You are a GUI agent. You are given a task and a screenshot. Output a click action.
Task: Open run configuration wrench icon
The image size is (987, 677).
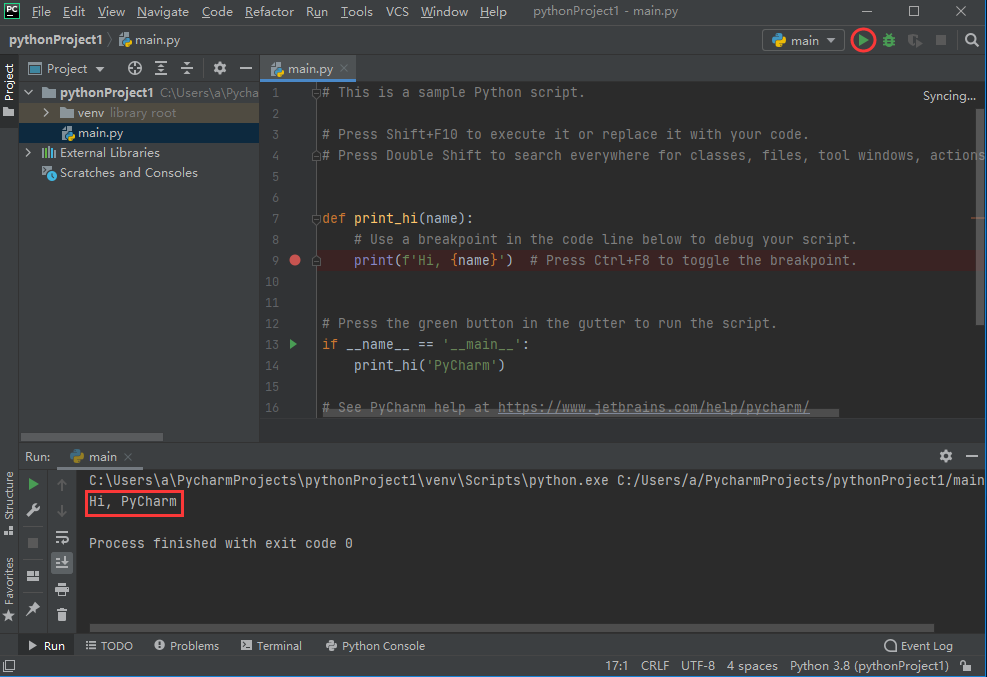[x=33, y=510]
